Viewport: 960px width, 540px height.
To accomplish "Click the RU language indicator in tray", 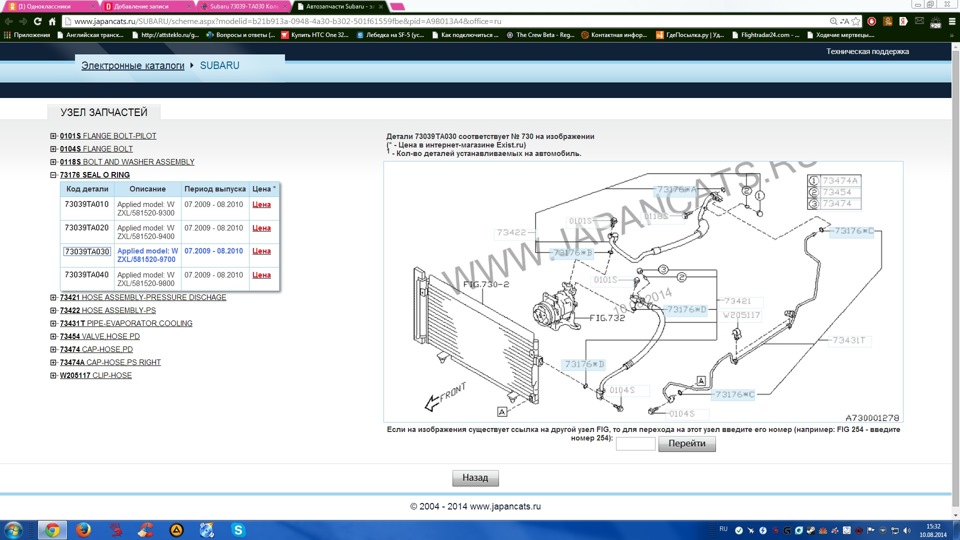I will [723, 529].
